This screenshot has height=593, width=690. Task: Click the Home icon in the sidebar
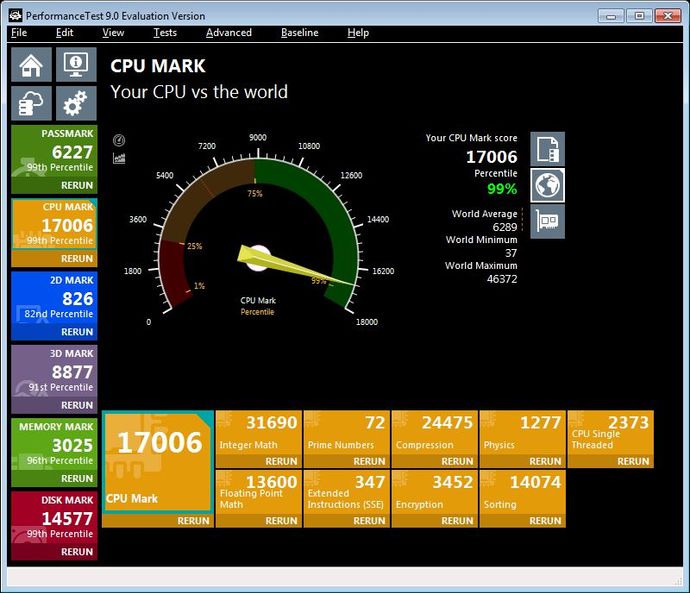click(32, 65)
